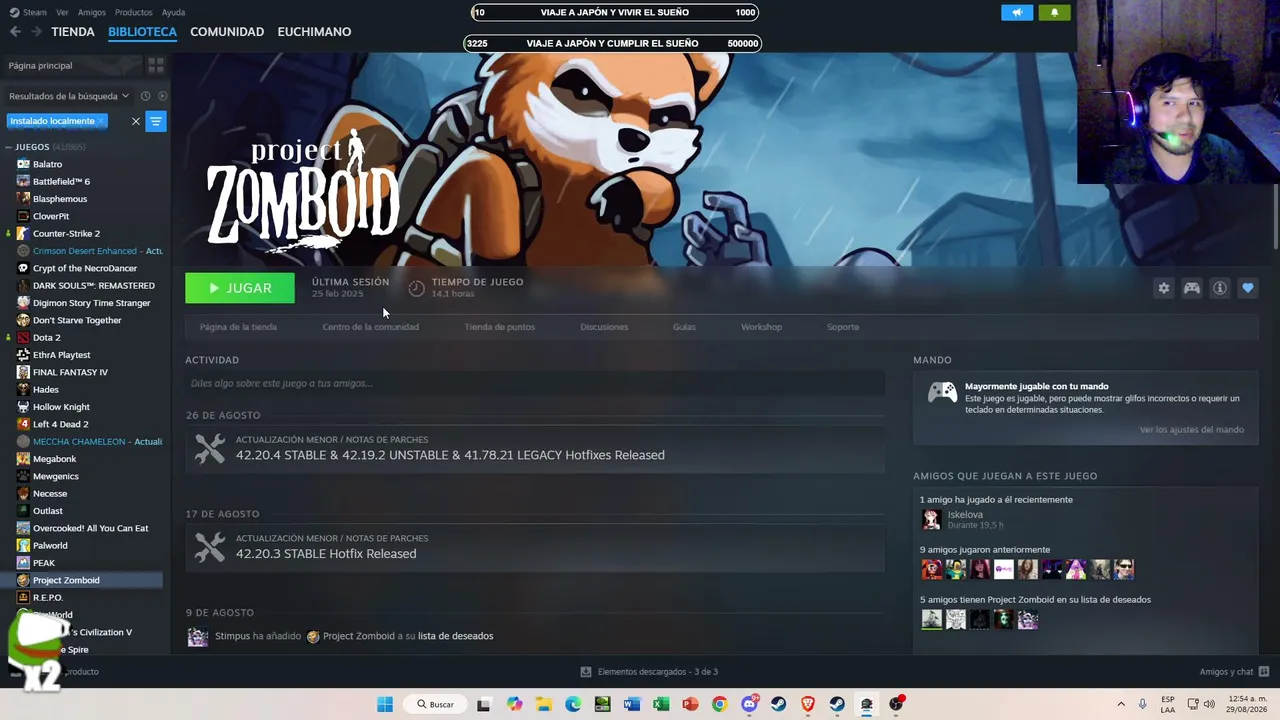This screenshot has height=720, width=1280.
Task: Click the taskbar Buscar search box
Action: pos(436,704)
